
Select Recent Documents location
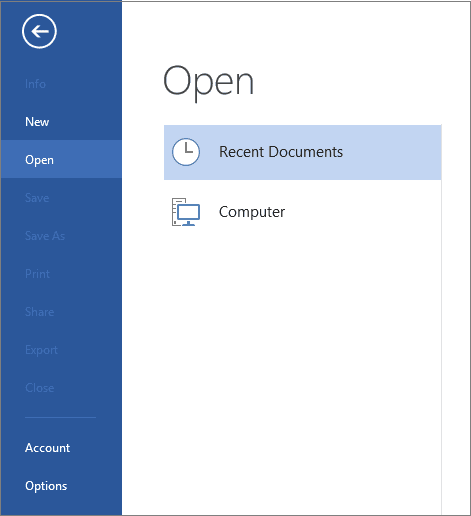[x=303, y=152]
